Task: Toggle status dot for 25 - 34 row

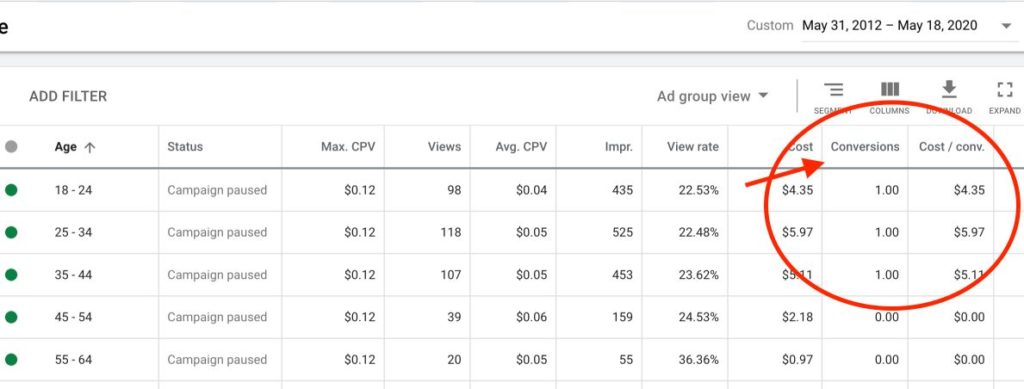Action: pos(11,232)
